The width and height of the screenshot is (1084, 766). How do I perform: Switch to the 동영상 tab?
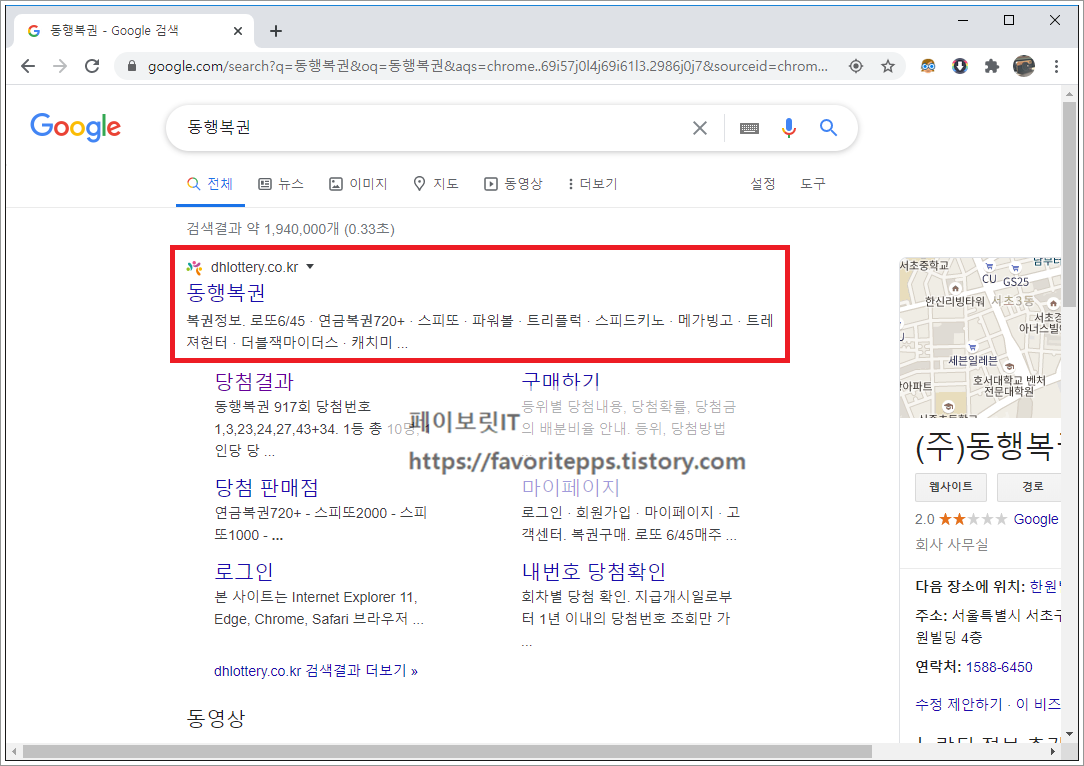point(513,184)
